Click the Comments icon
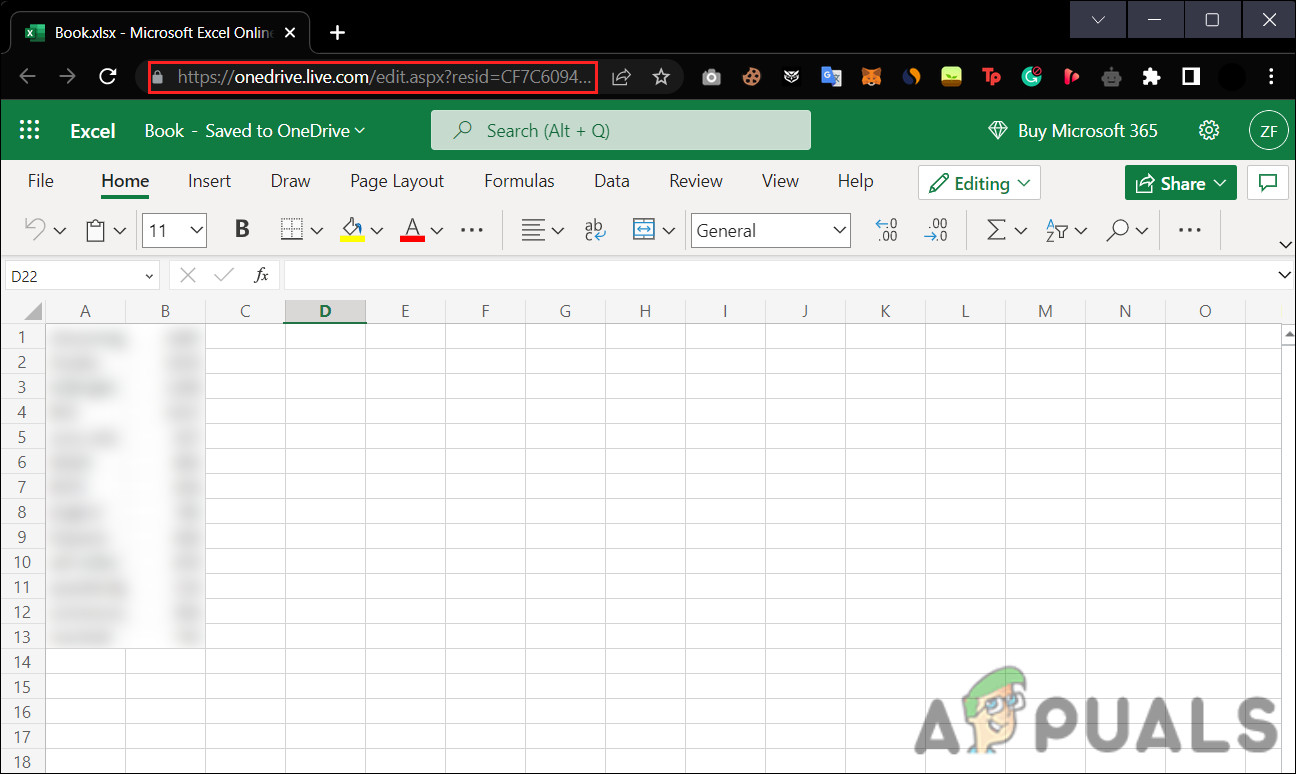 pyautogui.click(x=1267, y=182)
